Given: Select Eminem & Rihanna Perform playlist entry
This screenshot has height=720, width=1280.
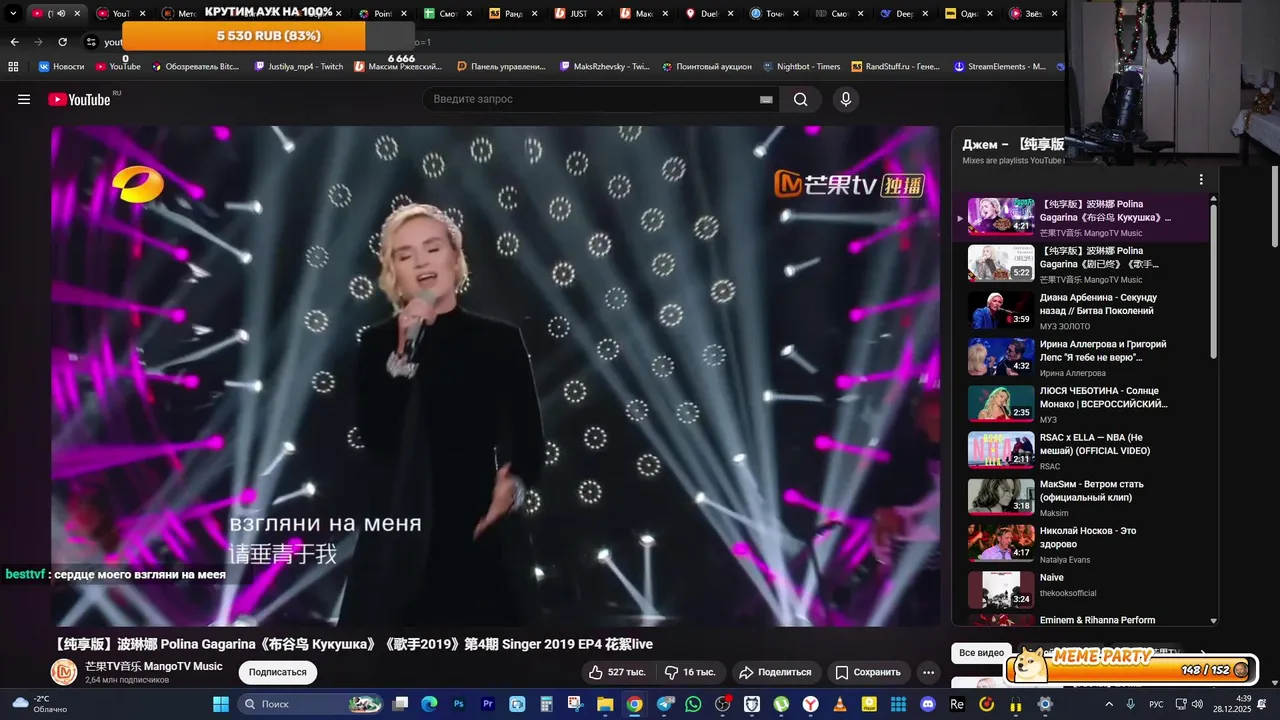Looking at the screenshot, I should (x=1085, y=620).
